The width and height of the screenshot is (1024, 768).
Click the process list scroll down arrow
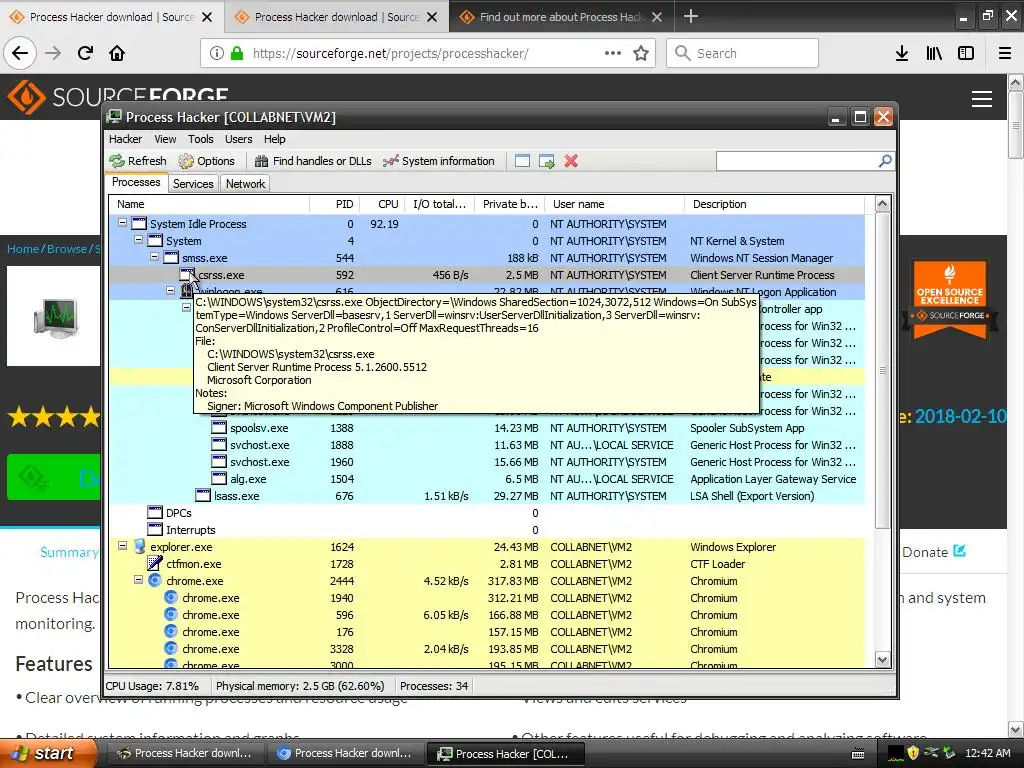pyautogui.click(x=882, y=660)
